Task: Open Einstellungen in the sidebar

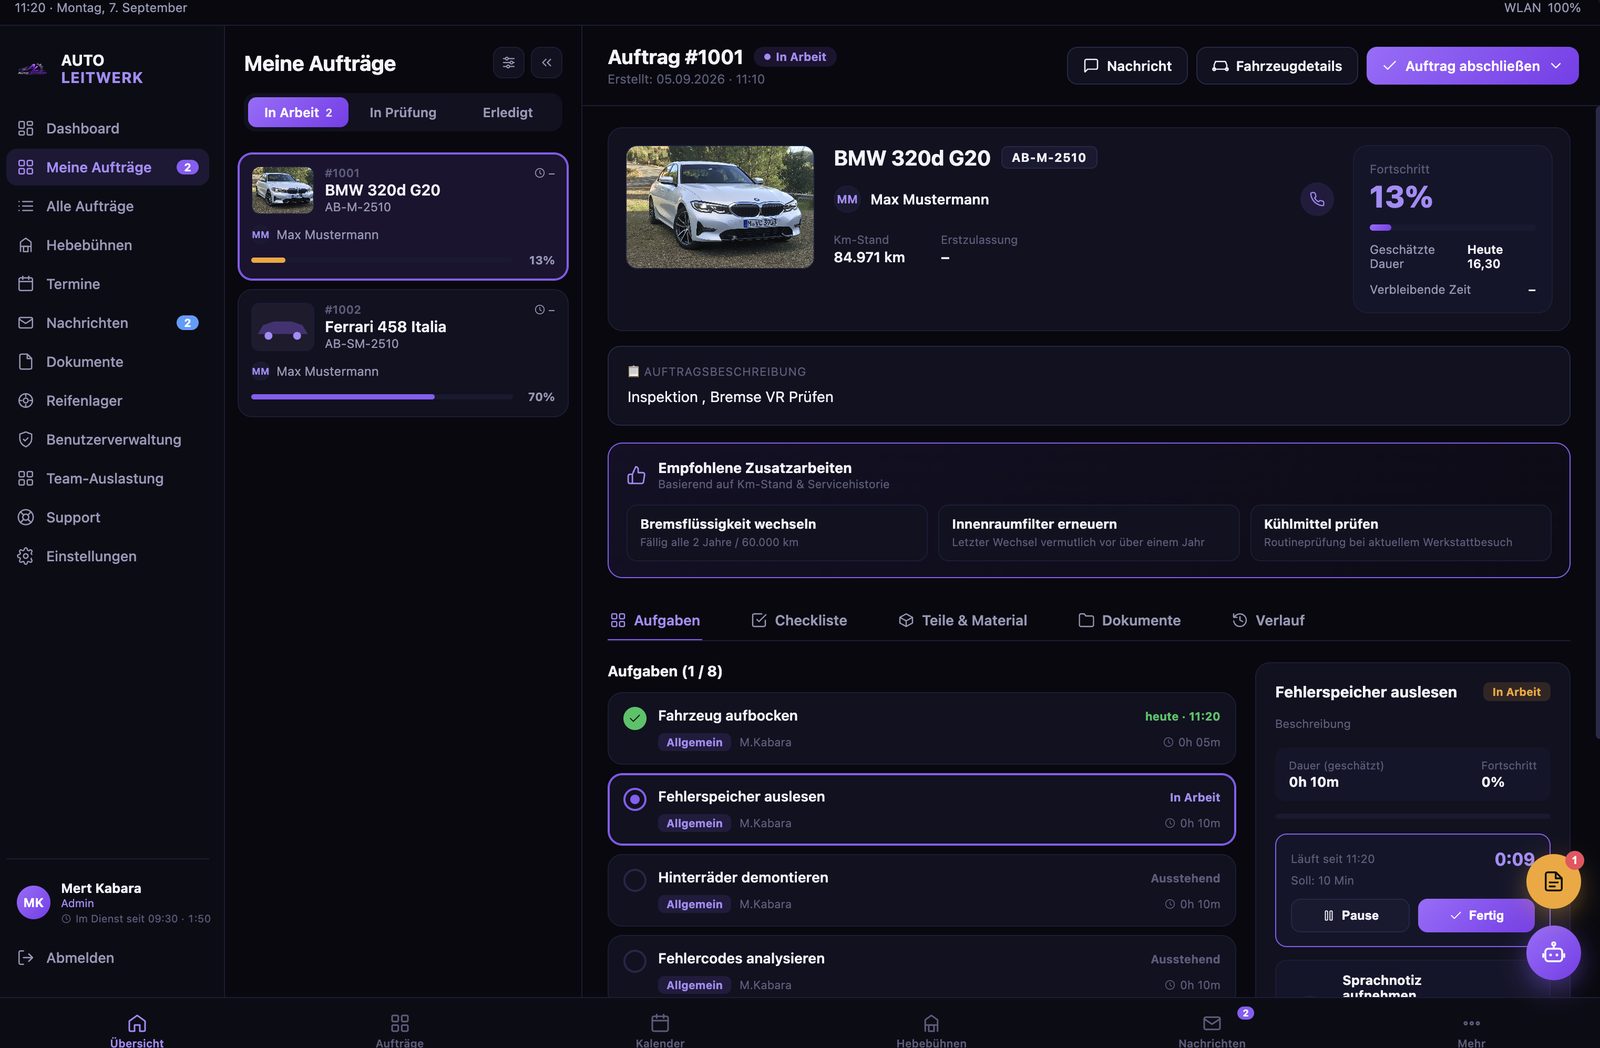Action: (x=108, y=557)
